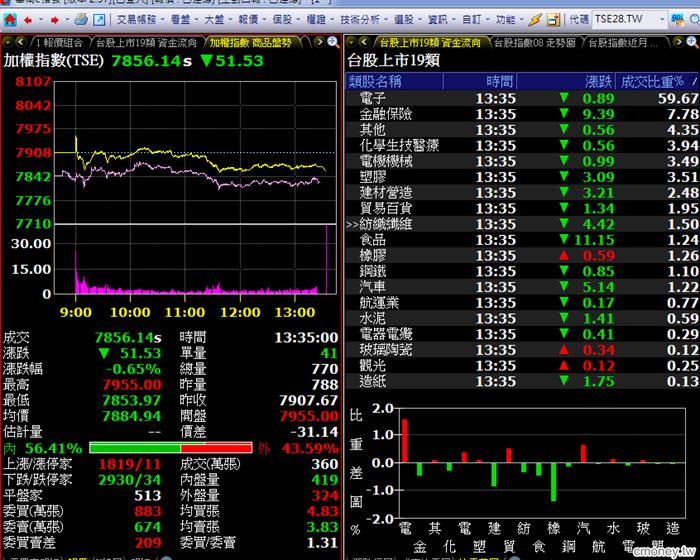700x560 pixels.
Task: Click the right panel's magnifier zoom icon
Action: point(692,42)
